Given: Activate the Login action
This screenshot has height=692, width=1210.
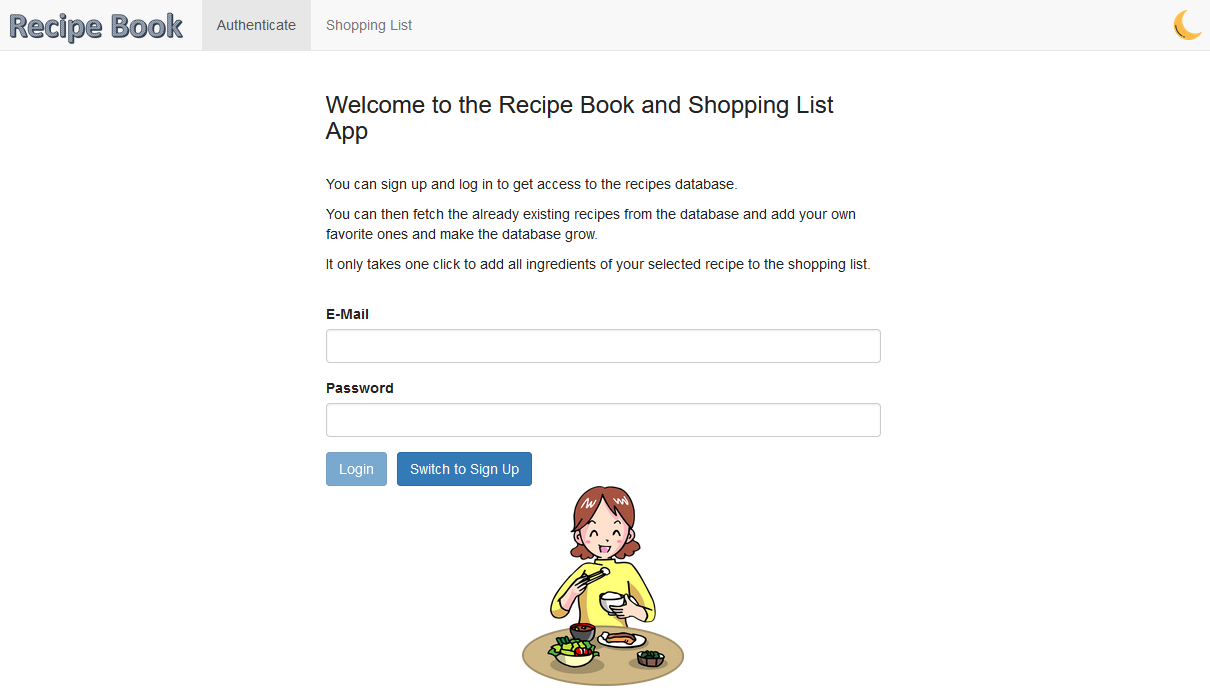Looking at the screenshot, I should (356, 468).
